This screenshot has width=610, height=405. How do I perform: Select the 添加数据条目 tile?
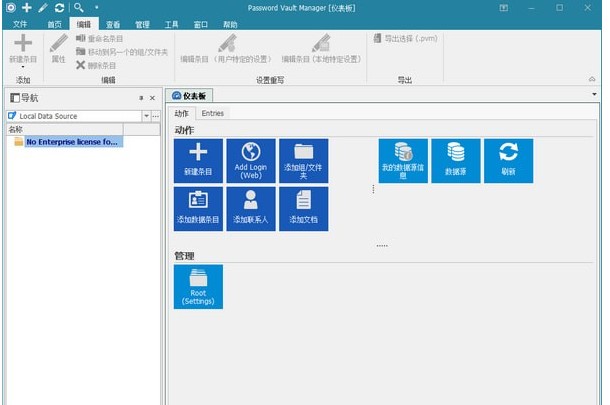(198, 208)
